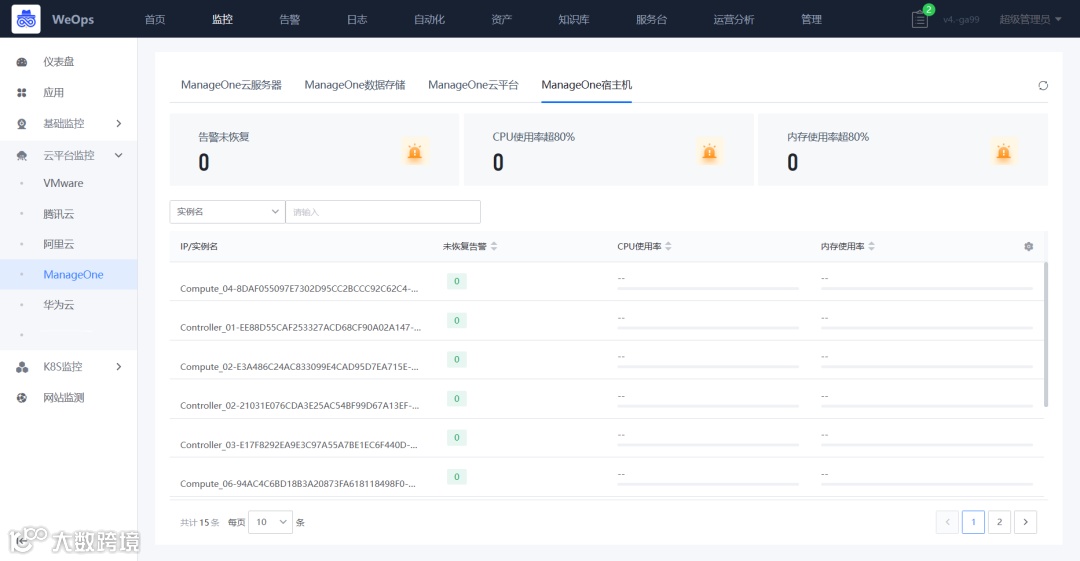Open 知识库 in top navigation
Image resolution: width=1080 pixels, height=561 pixels.
coord(574,19)
